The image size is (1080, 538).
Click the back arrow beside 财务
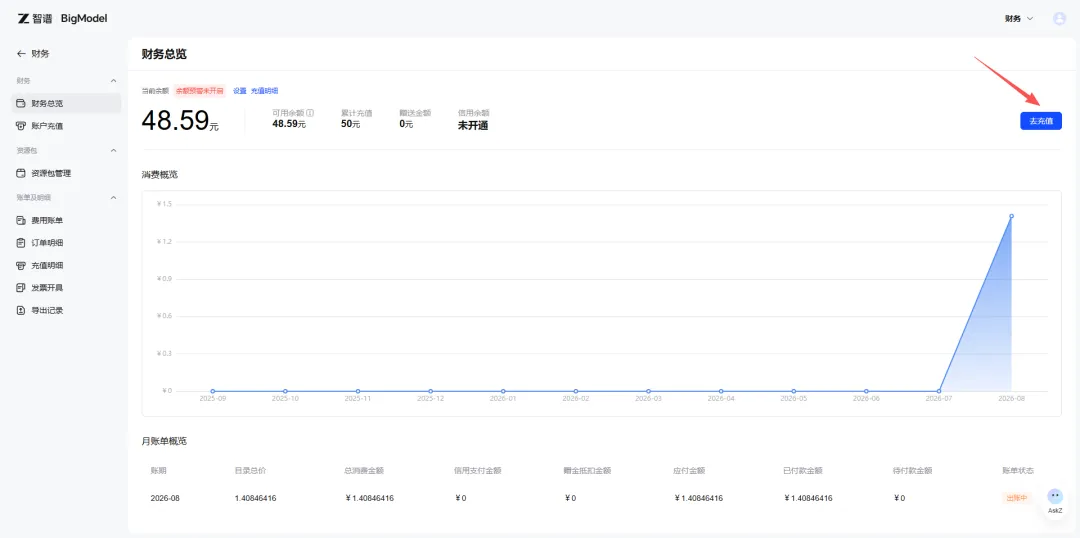(x=21, y=54)
